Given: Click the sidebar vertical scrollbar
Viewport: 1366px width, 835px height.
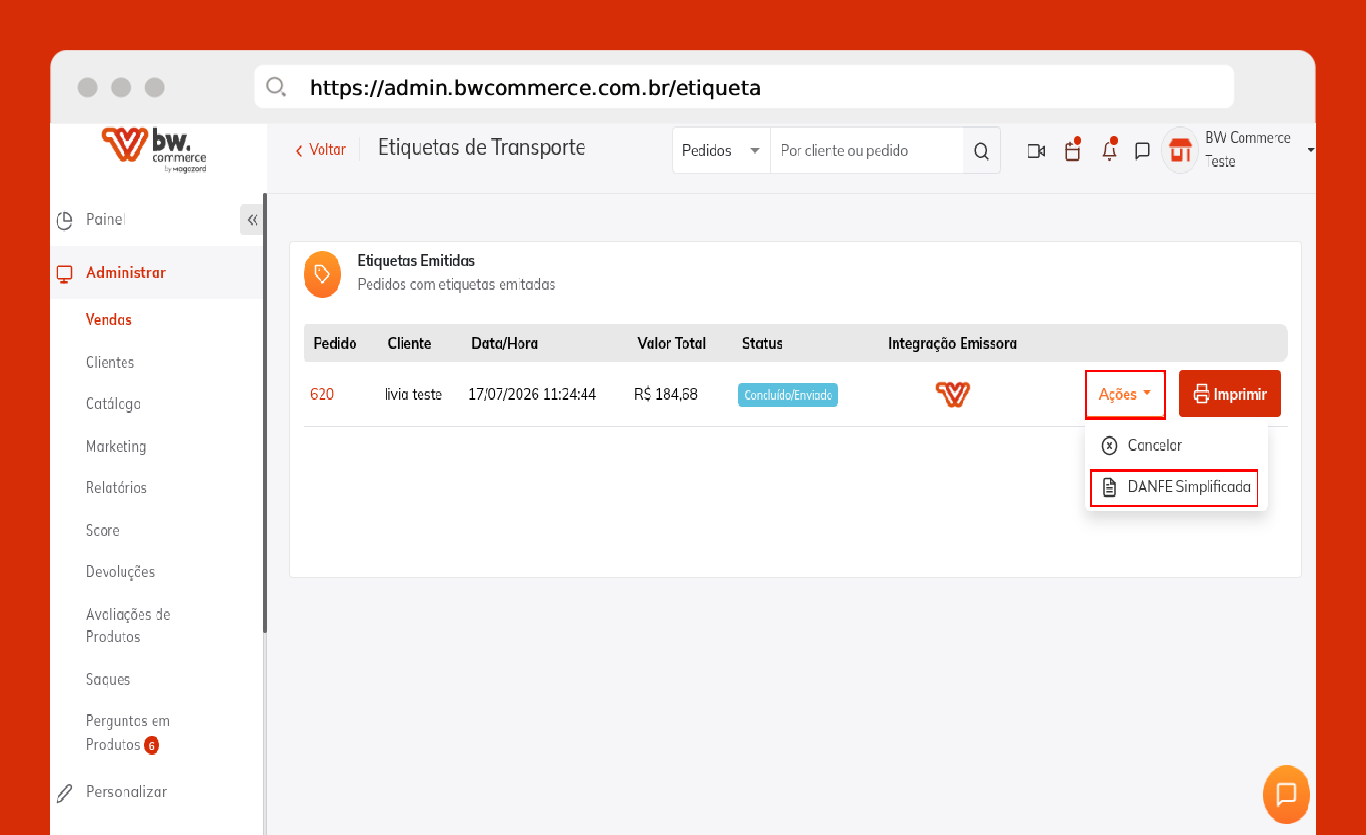Looking at the screenshot, I should click(x=265, y=412).
